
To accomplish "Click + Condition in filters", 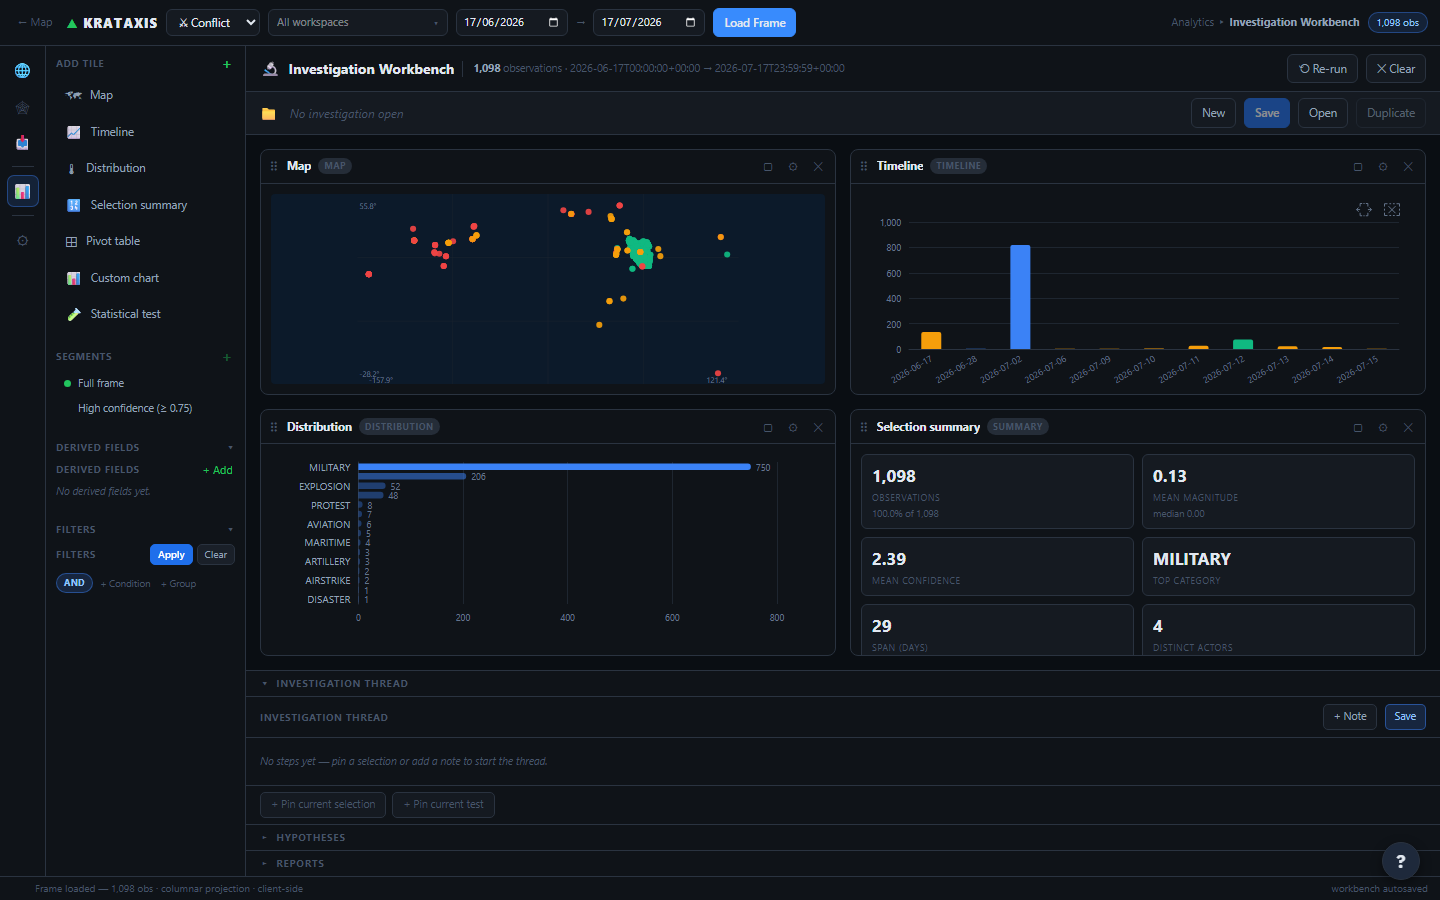I will [126, 584].
